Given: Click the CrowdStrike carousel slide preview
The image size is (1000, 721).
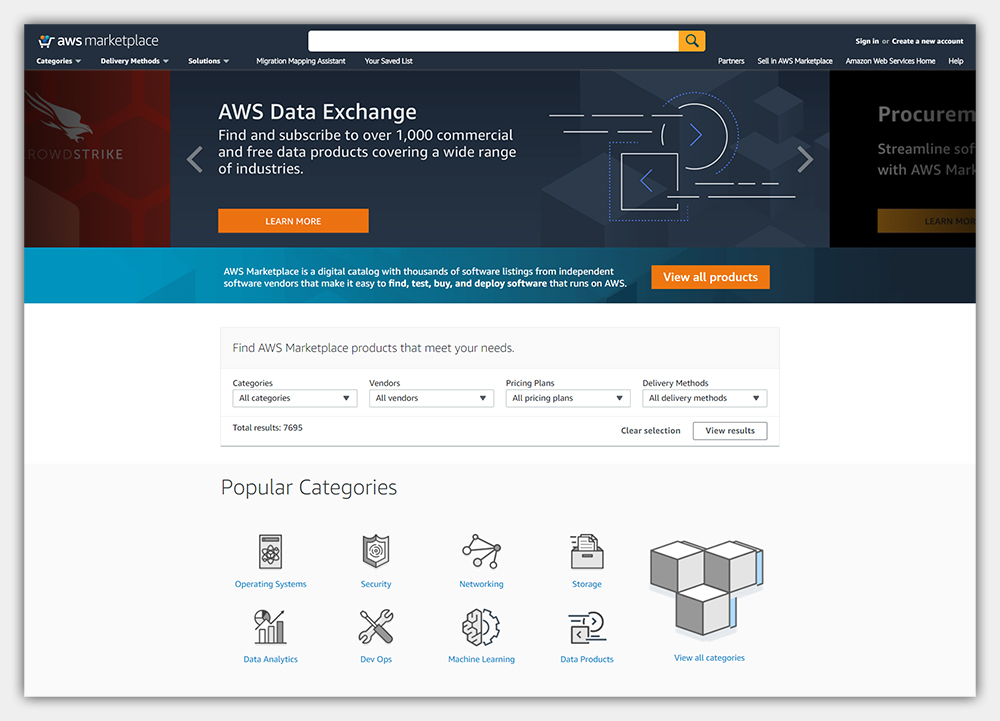Looking at the screenshot, I should pyautogui.click(x=98, y=159).
